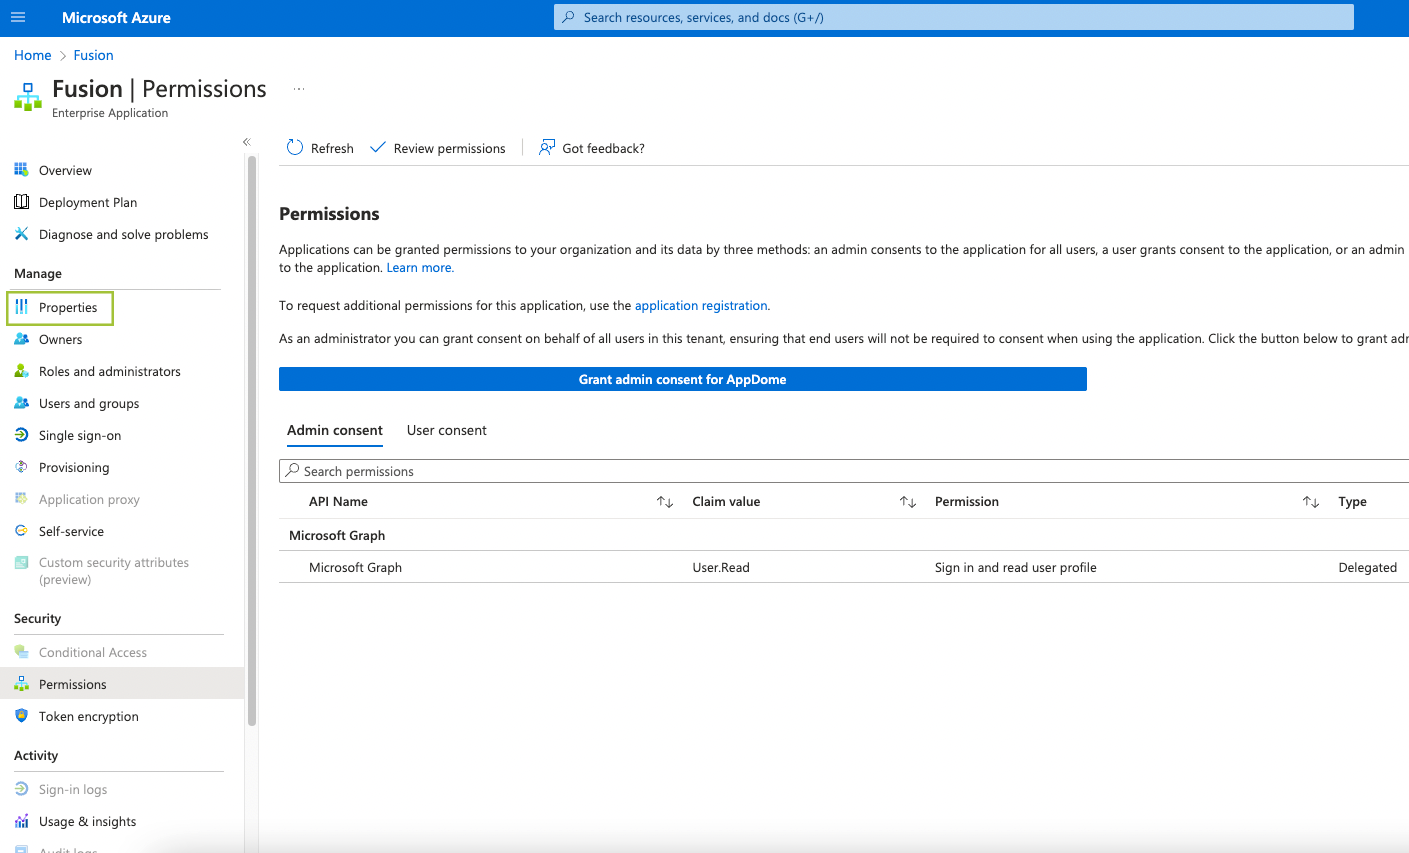This screenshot has height=853, width=1409.
Task: Click the sidebar vertical scrollbar
Action: click(x=252, y=440)
